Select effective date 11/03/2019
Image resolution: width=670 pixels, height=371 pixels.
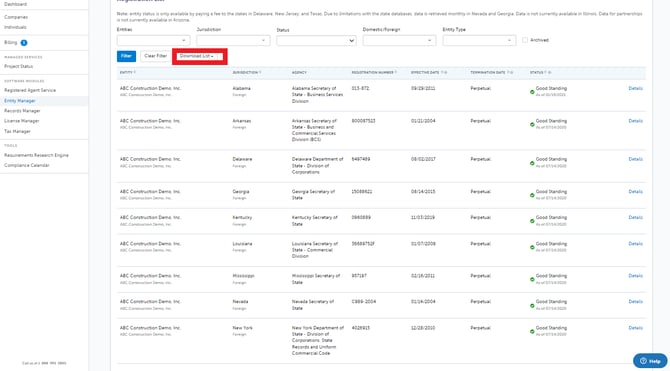pos(423,218)
